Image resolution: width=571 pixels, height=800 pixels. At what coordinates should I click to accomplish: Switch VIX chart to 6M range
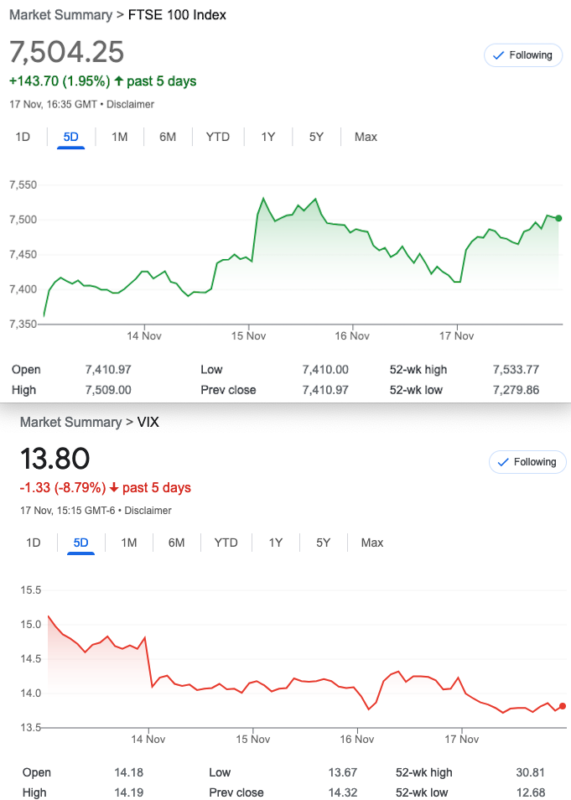click(177, 542)
